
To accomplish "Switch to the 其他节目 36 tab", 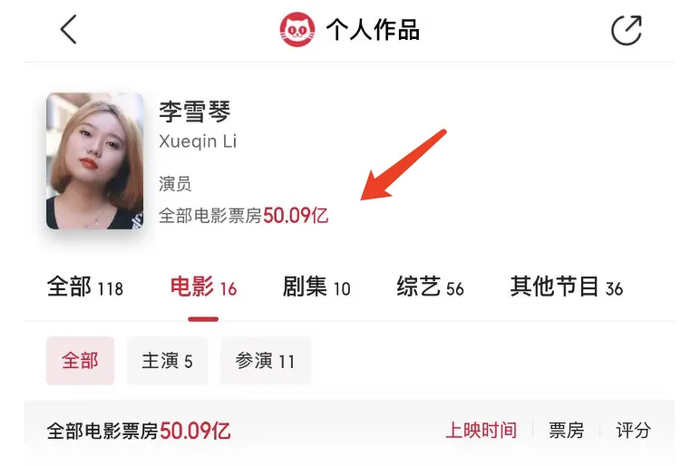I will point(567,287).
